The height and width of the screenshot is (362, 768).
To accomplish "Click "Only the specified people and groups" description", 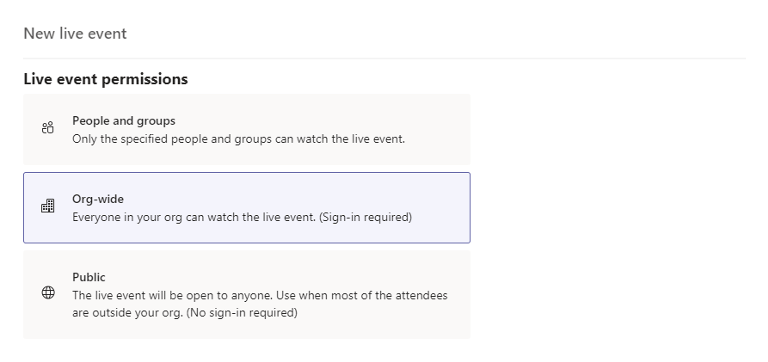I will pos(239,139).
